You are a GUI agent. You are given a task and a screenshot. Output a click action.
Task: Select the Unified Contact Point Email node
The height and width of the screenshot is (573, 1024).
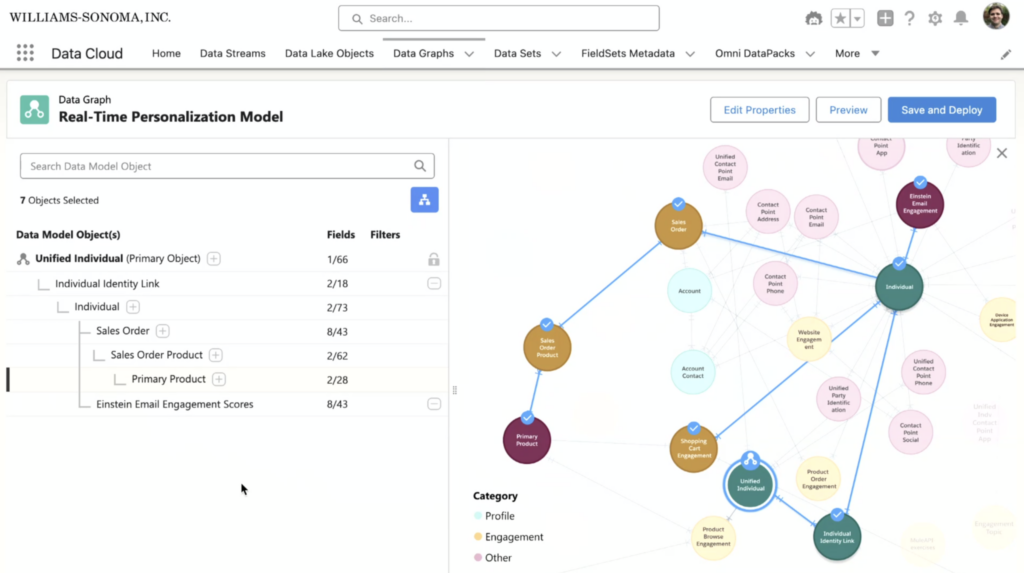[x=725, y=167]
